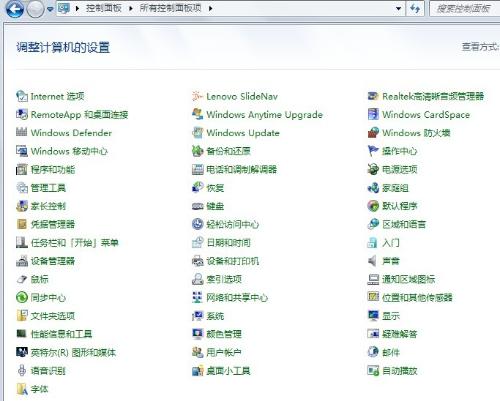Open the 区域和语言 globe icon
The image size is (500, 401).
click(x=373, y=224)
